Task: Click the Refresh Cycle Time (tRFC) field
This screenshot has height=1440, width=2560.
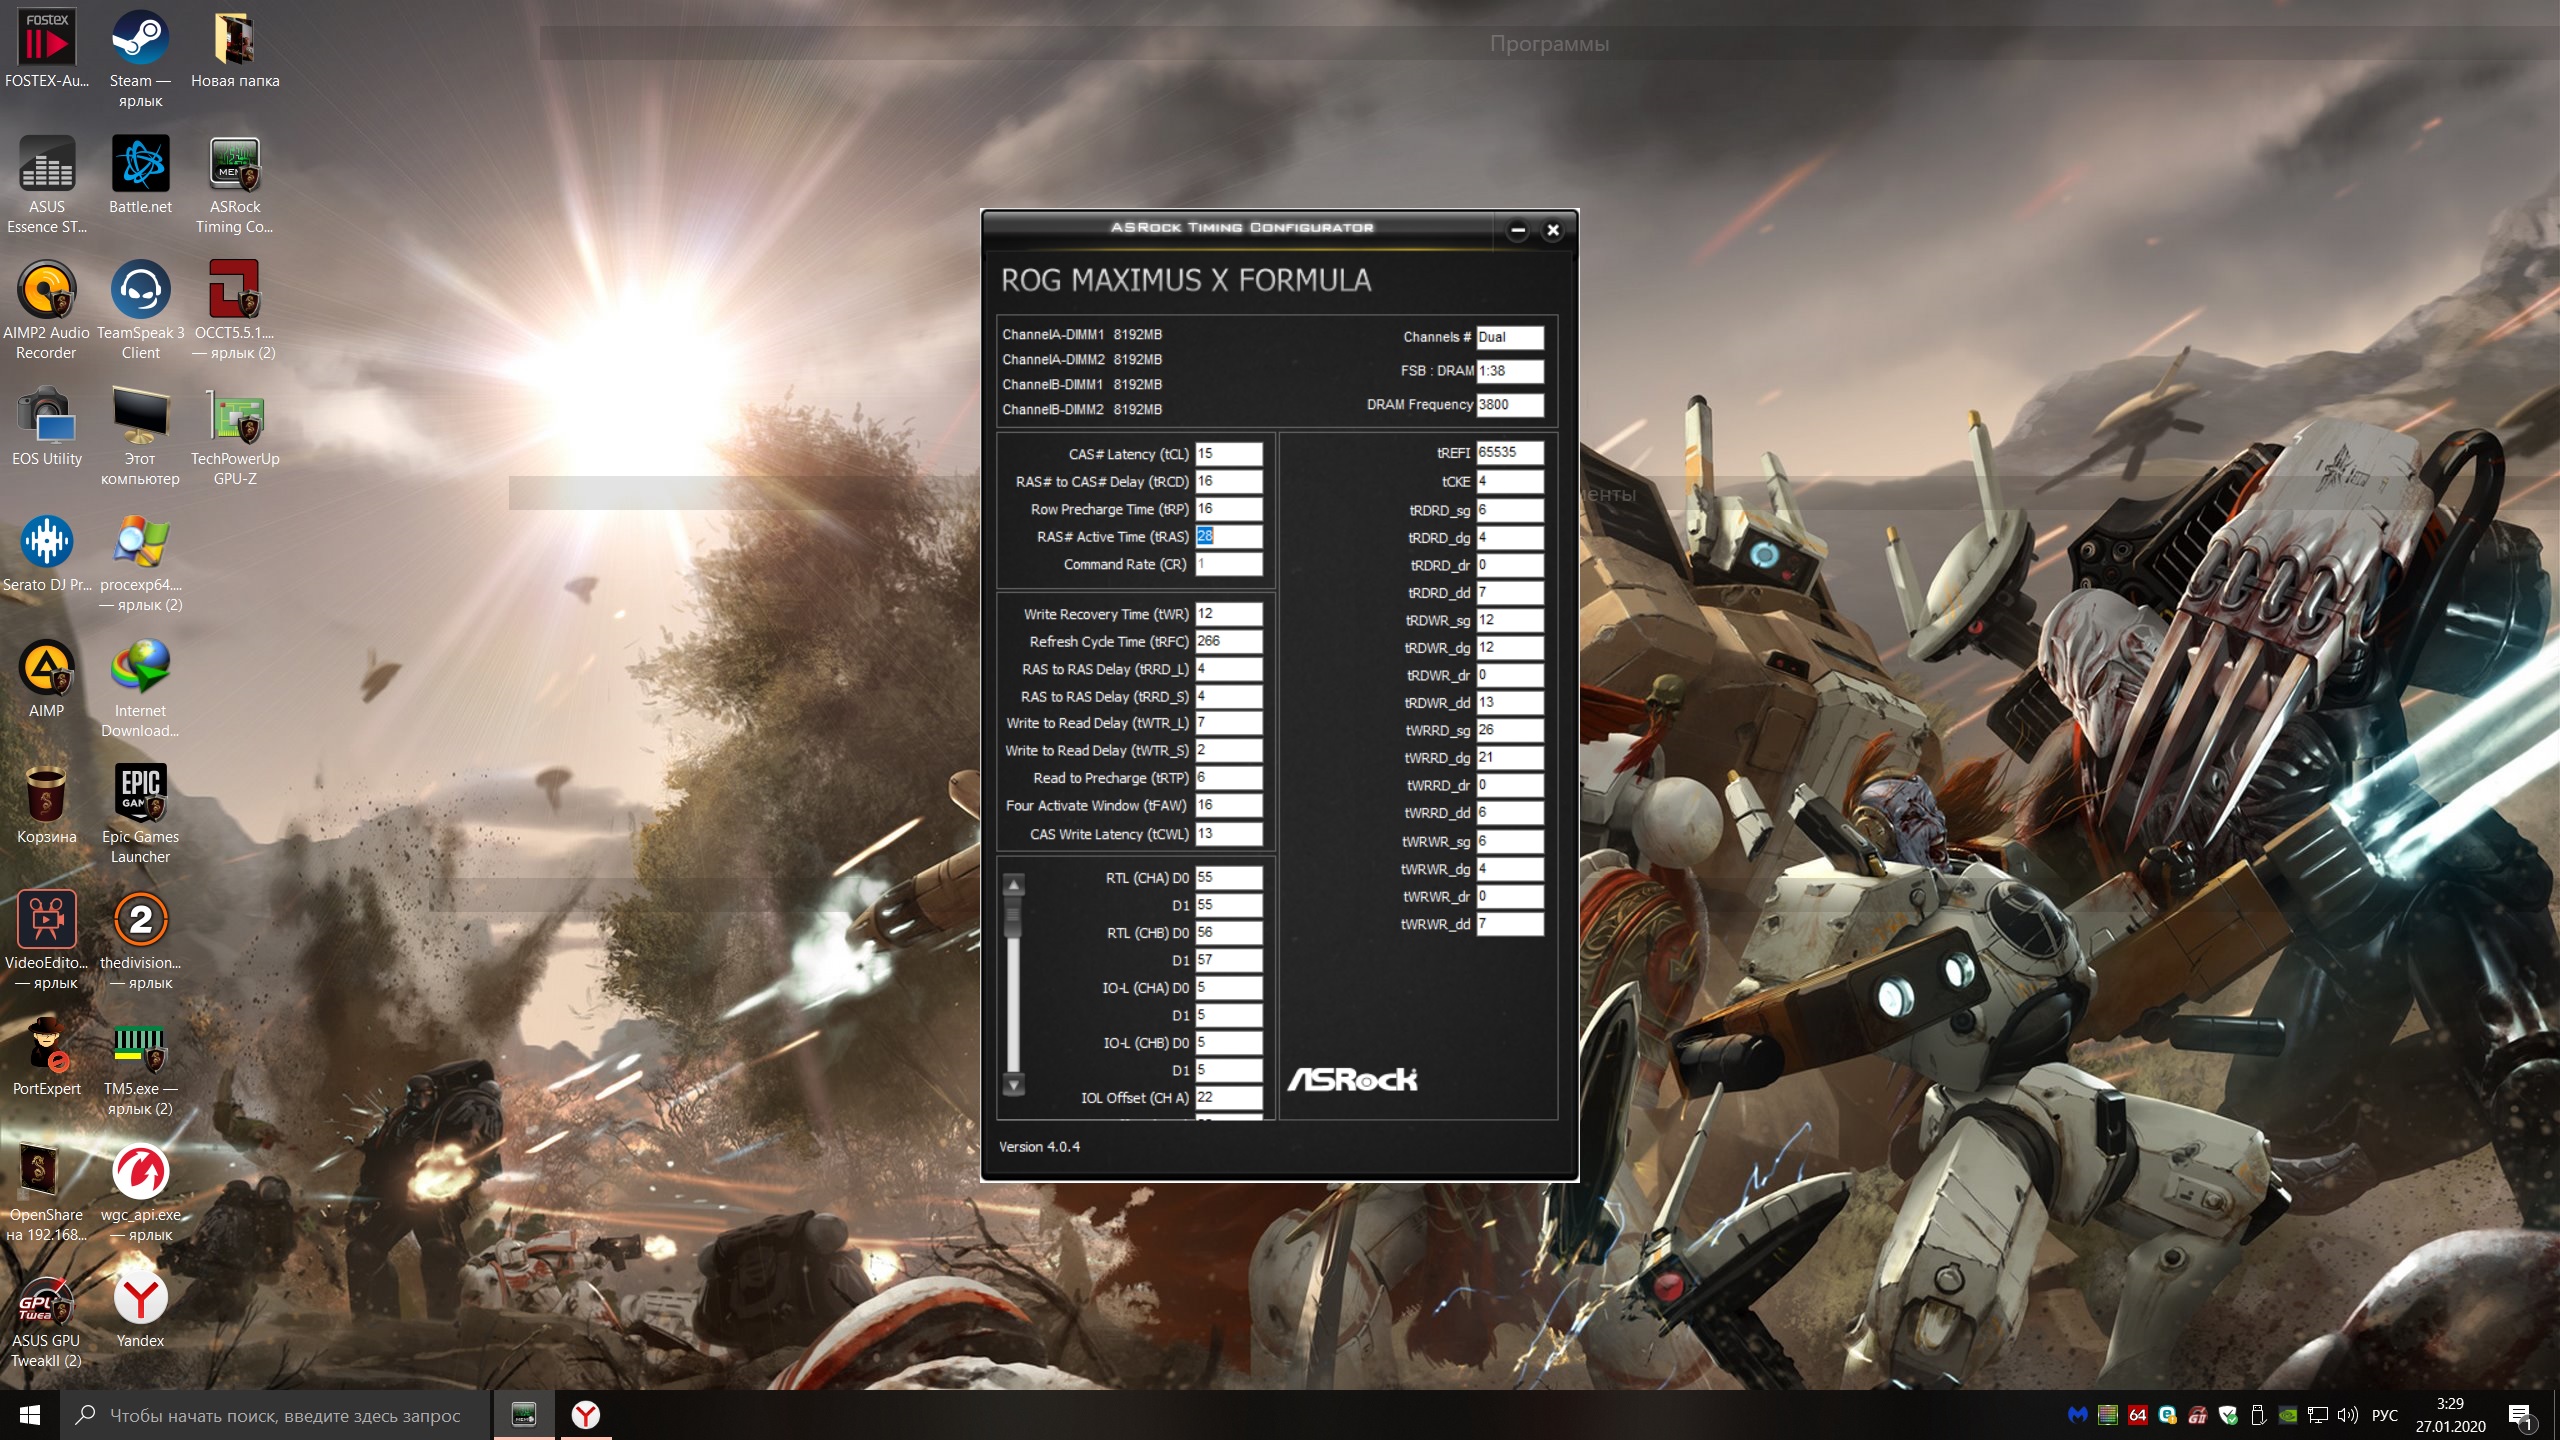Action: (x=1228, y=642)
